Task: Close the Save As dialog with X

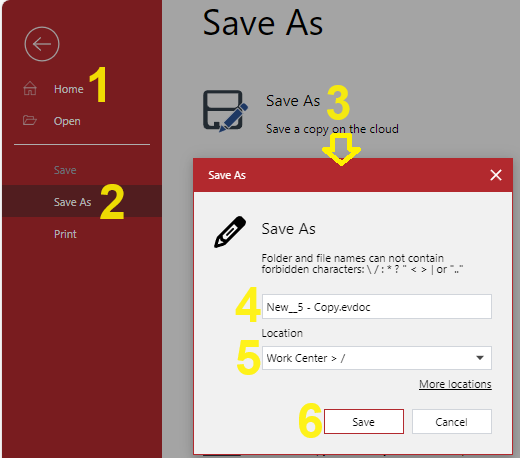Action: [496, 175]
